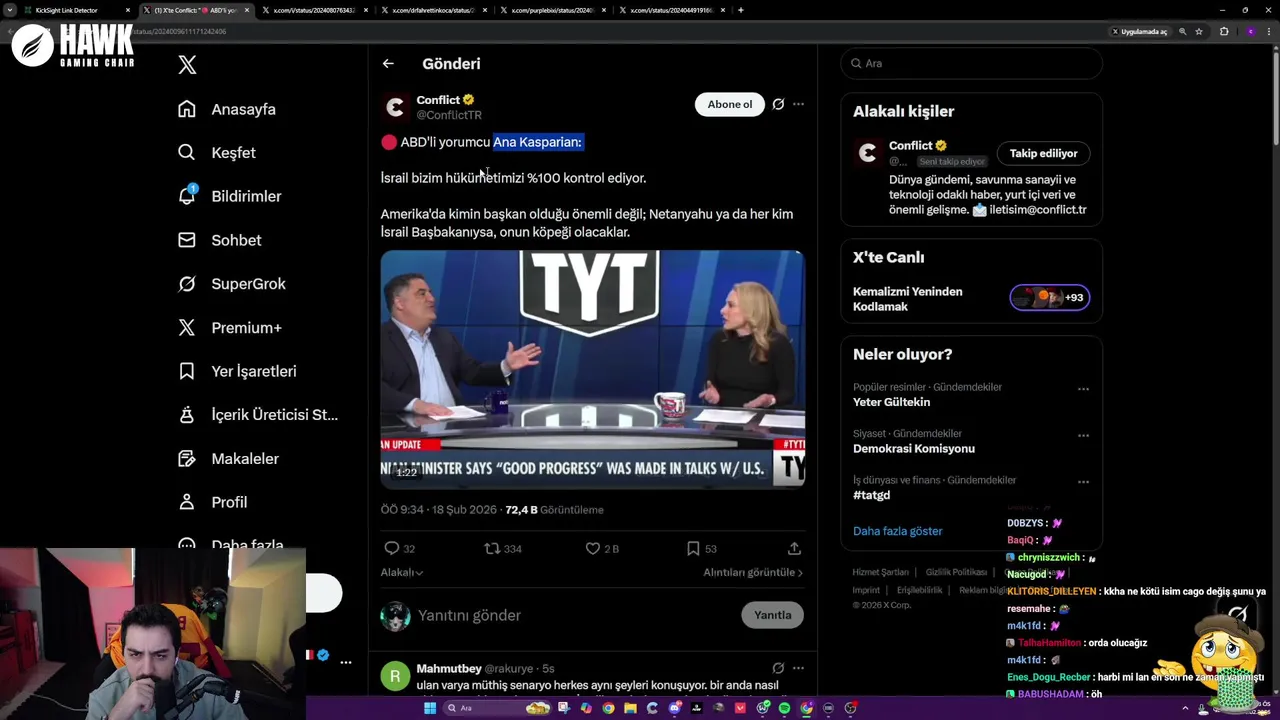
Task: Click the back arrow beside Gönderi
Action: click(388, 64)
